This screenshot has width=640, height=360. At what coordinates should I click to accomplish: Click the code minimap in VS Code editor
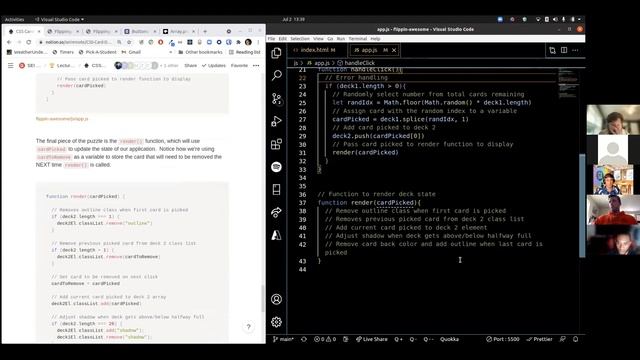coord(568,83)
